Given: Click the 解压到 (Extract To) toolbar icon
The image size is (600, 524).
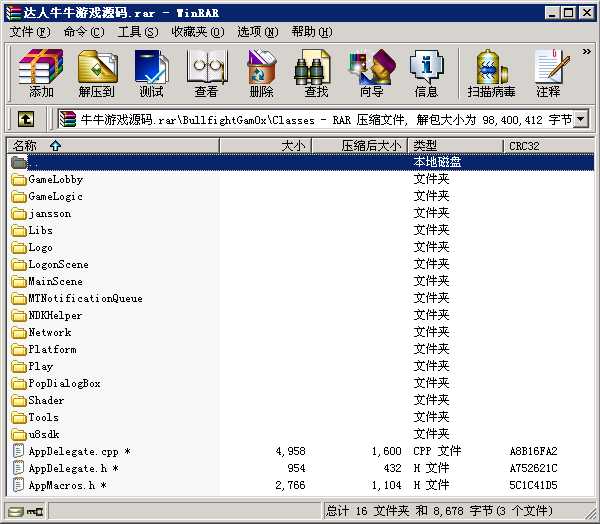Looking at the screenshot, I should click(97, 73).
